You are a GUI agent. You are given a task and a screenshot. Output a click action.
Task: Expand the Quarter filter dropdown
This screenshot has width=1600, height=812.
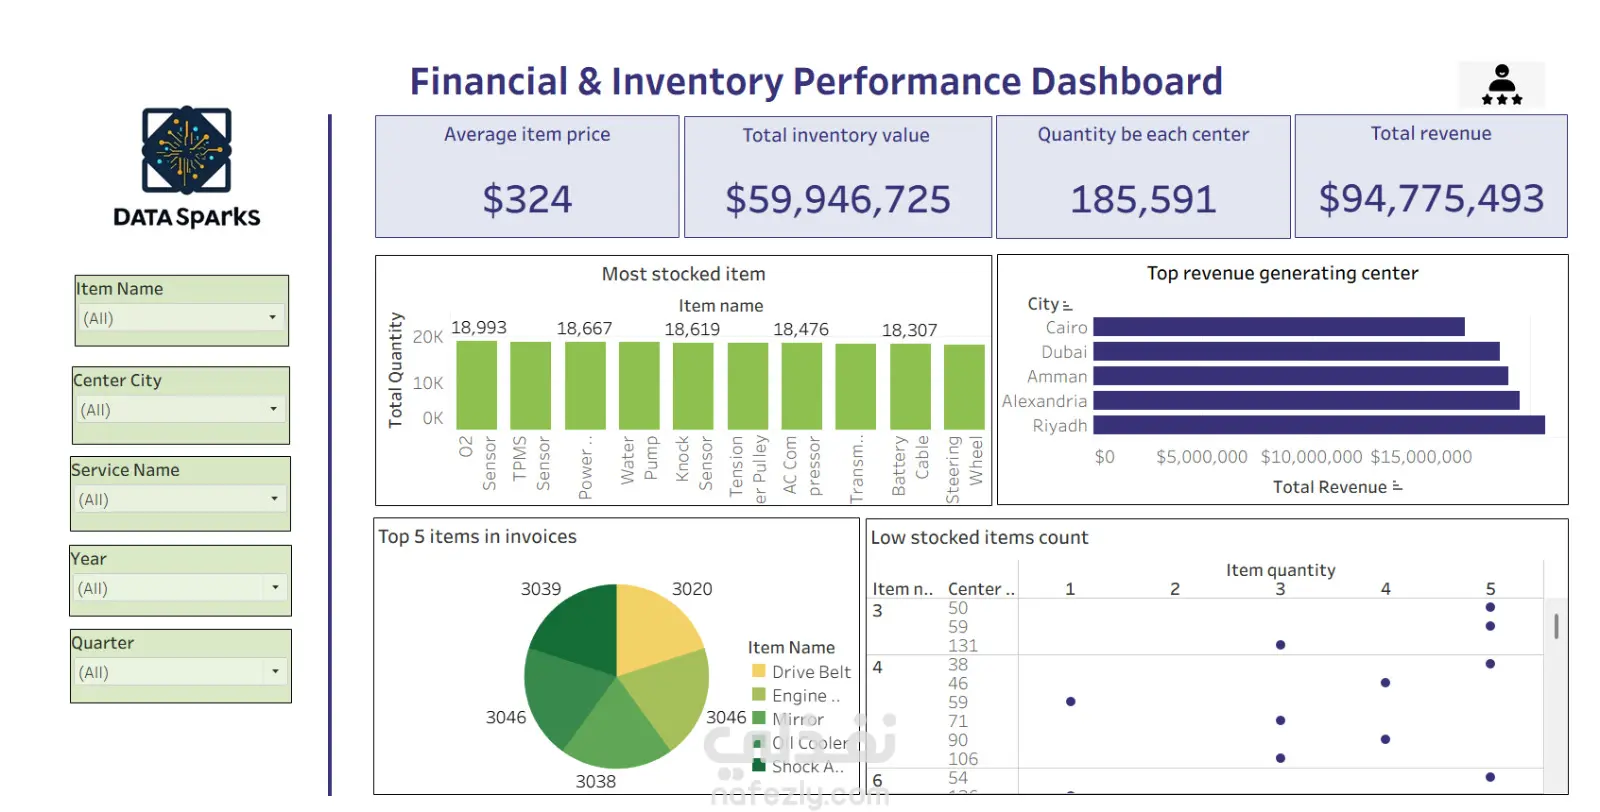point(274,672)
